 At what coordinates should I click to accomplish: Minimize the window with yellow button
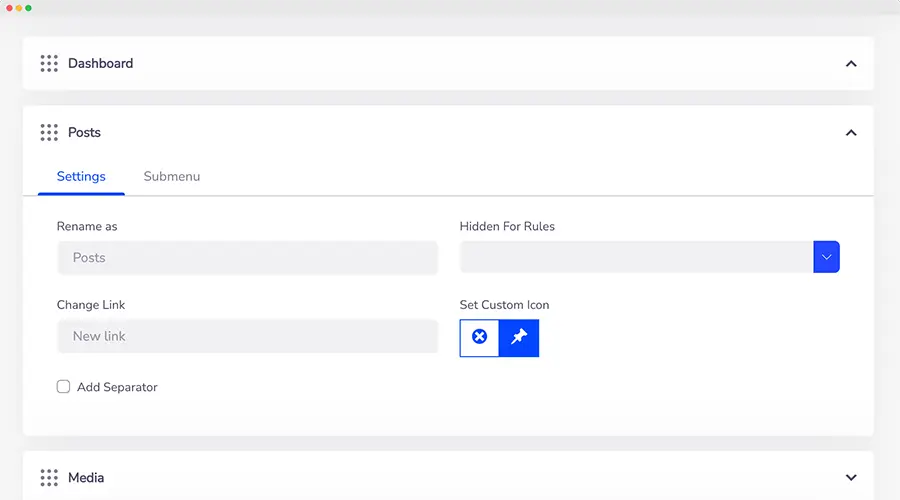click(19, 8)
